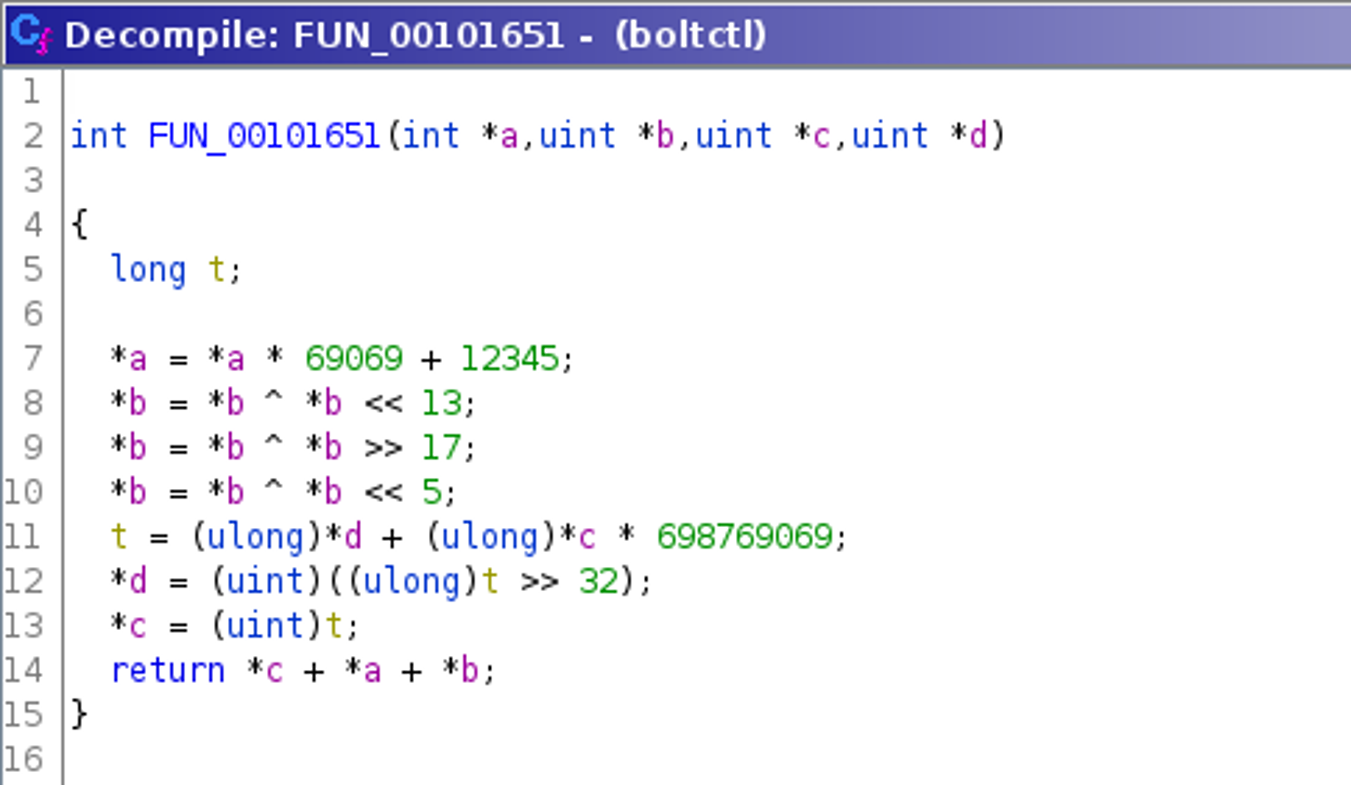This screenshot has width=1352, height=785.
Task: Click the Decompile panel icon in title bar
Action: [x=29, y=34]
